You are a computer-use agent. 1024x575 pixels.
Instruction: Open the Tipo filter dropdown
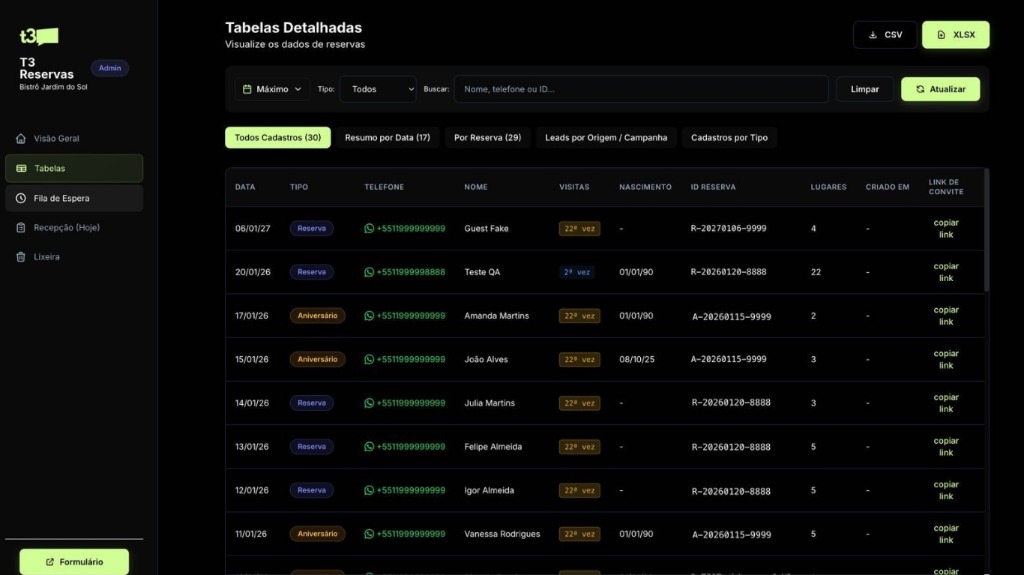(378, 89)
